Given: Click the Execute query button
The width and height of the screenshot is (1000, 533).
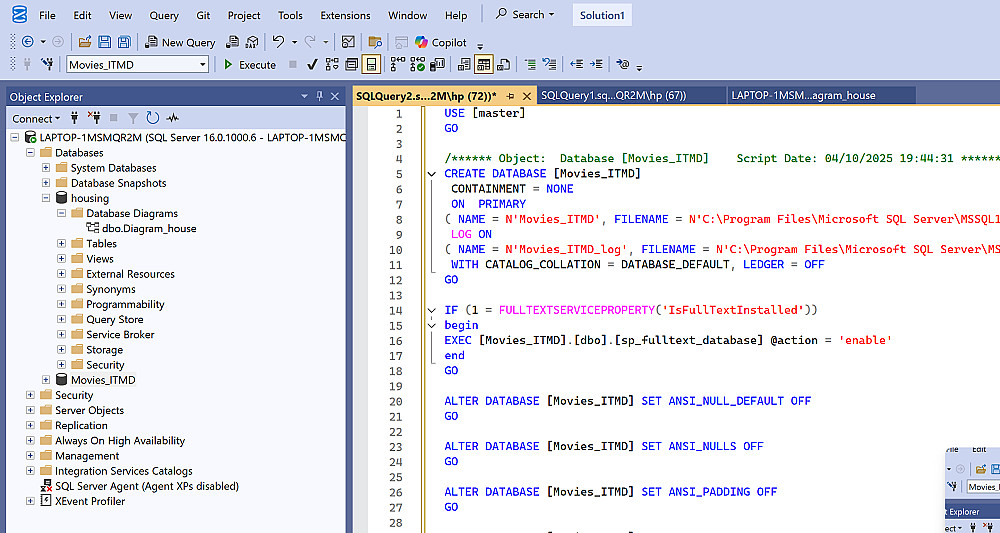Looking at the screenshot, I should click(x=249, y=65).
